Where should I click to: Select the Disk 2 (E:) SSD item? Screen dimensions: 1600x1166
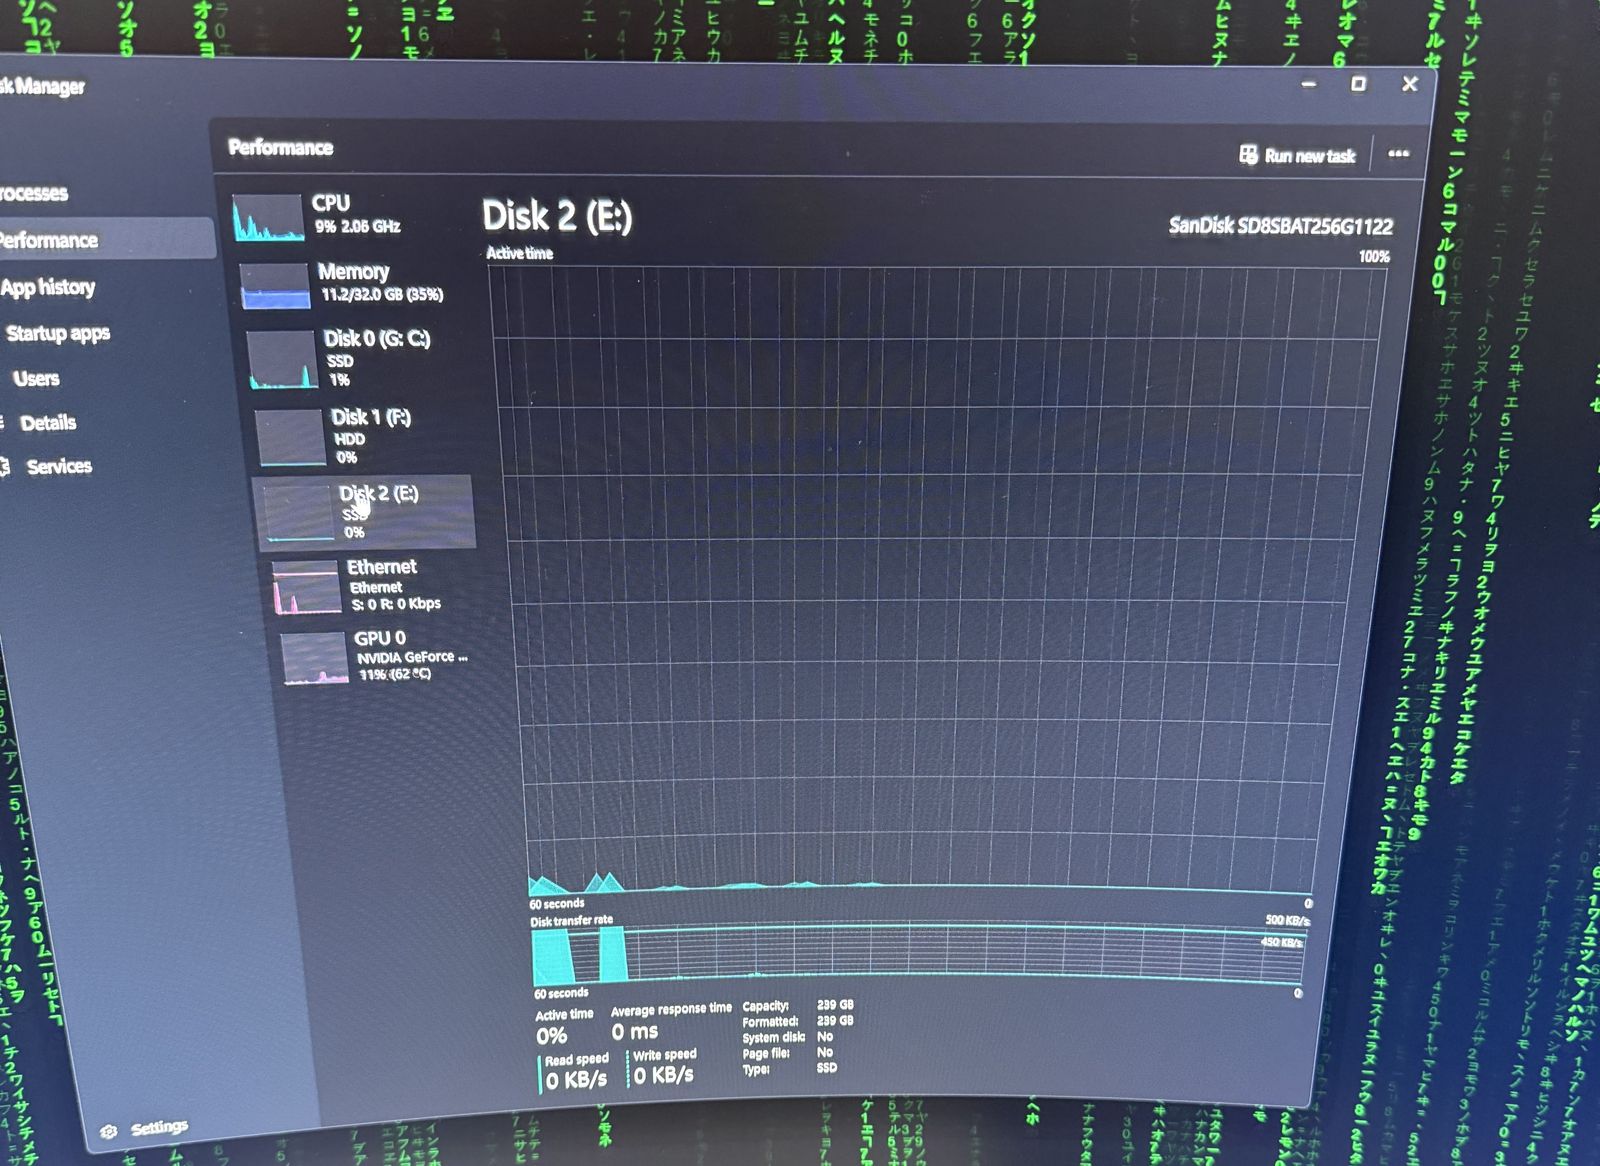(x=365, y=512)
